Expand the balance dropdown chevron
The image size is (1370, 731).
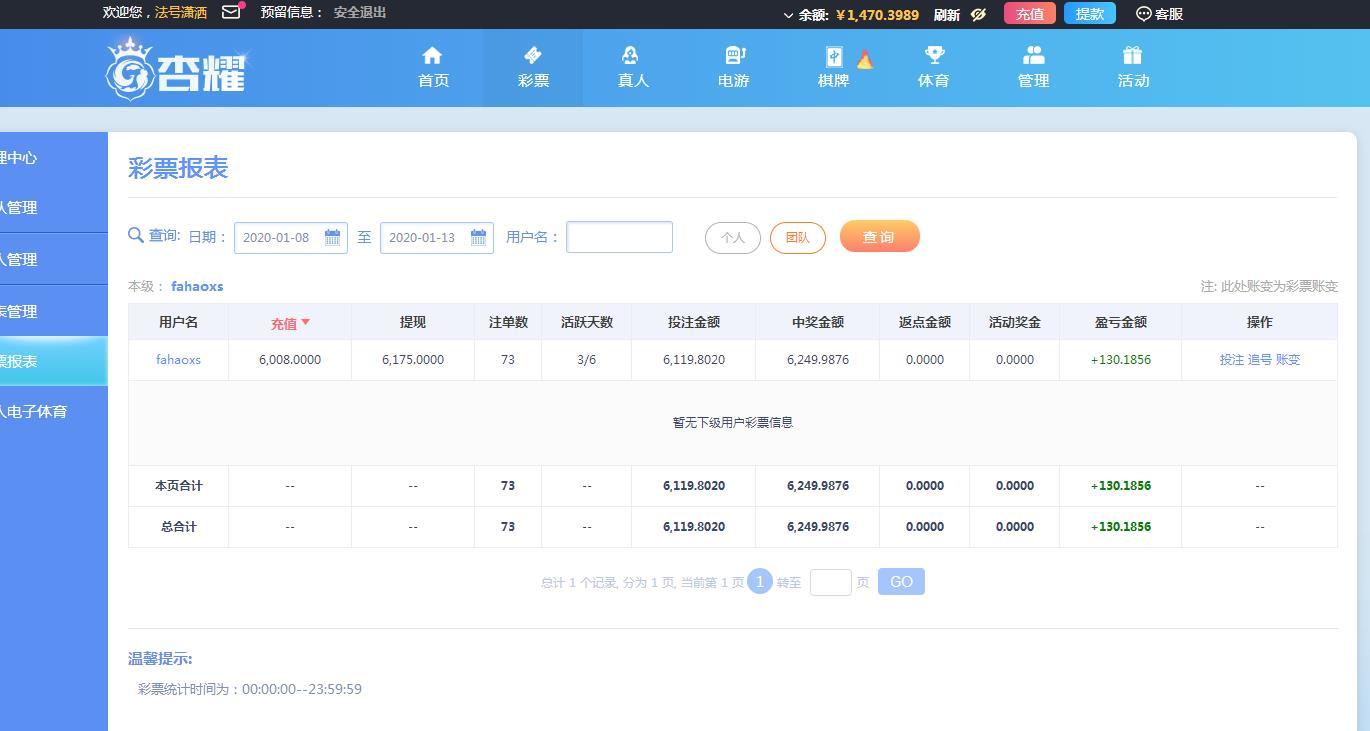[788, 15]
